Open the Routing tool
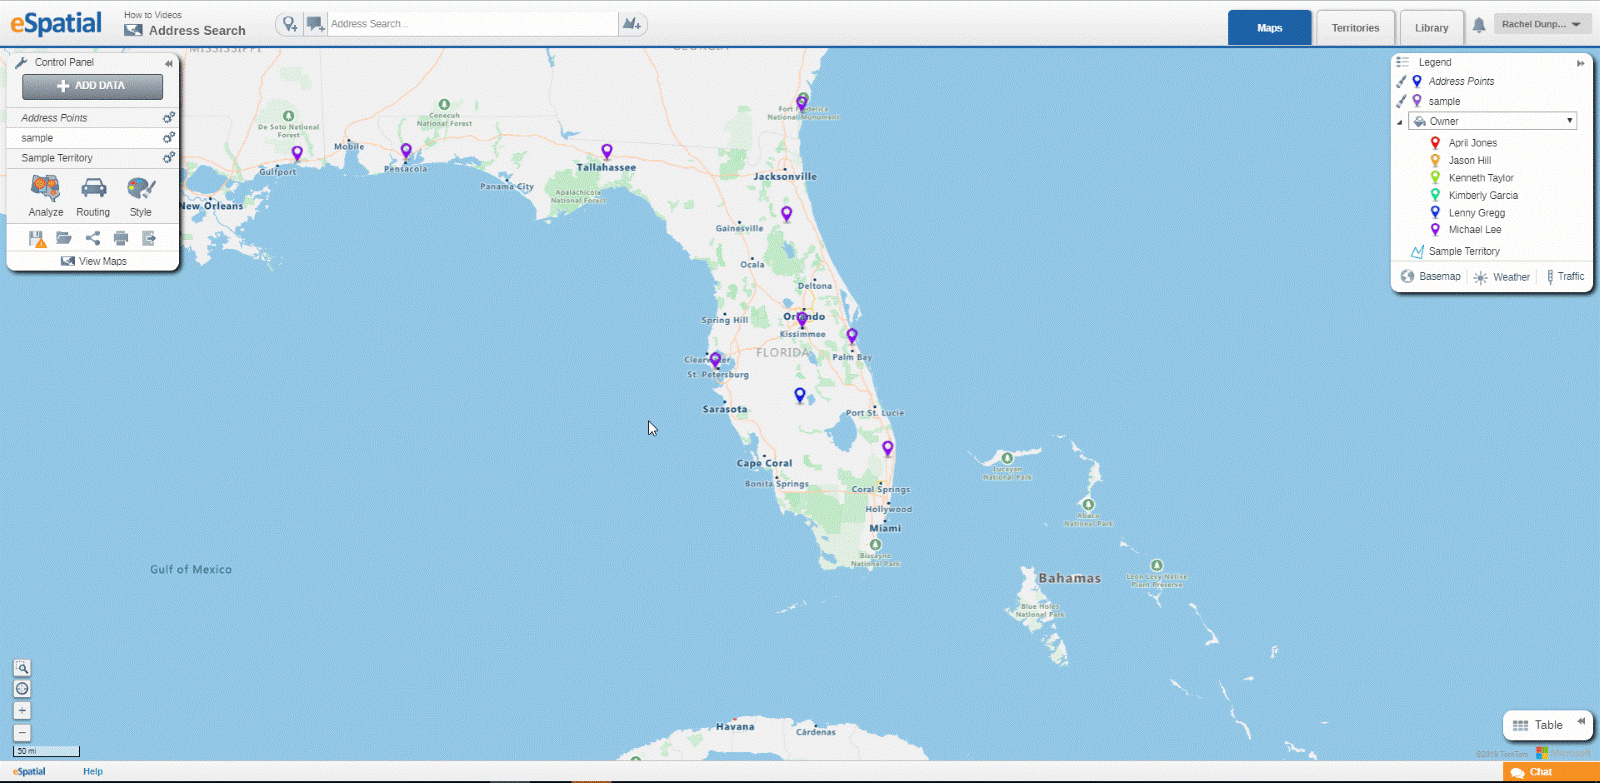The height and width of the screenshot is (783, 1600). coord(93,196)
